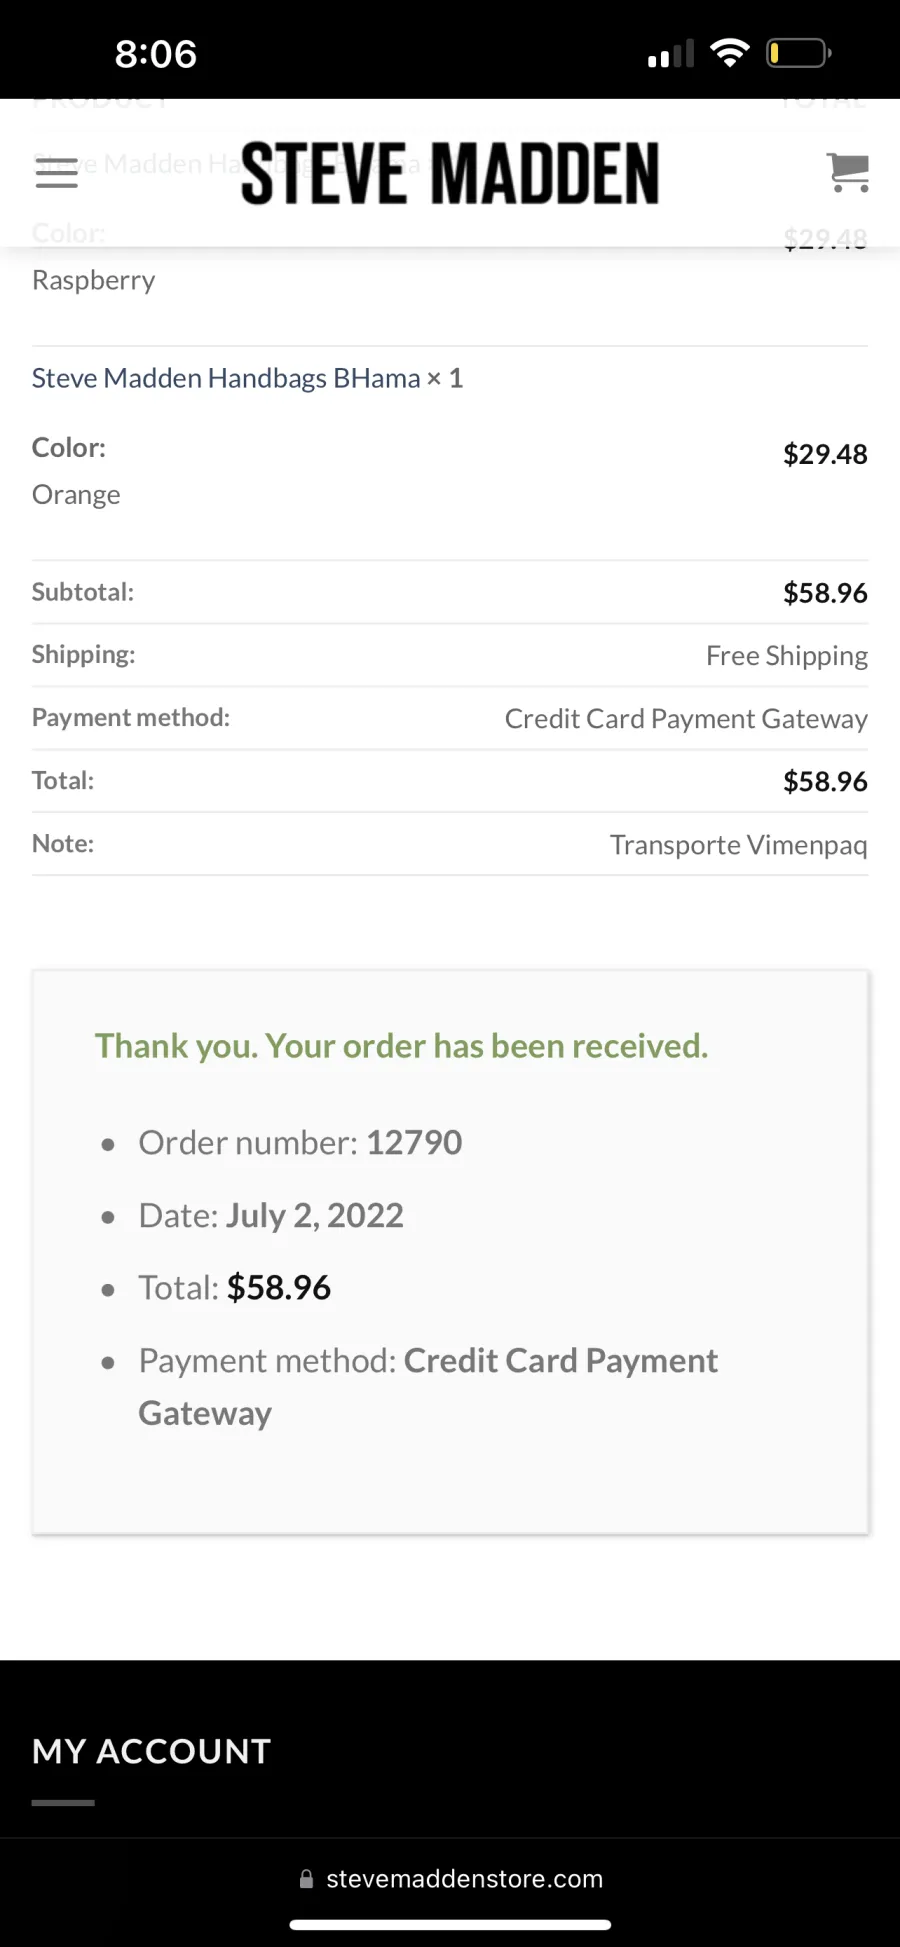Open the MY ACCOUNT footer section
900x1947 pixels.
152,1751
